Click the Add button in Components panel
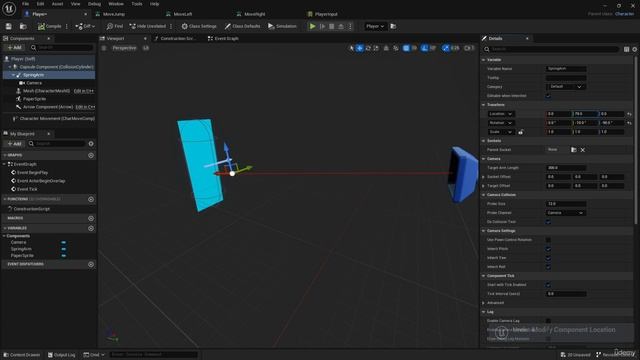640x360 pixels. click(14, 48)
